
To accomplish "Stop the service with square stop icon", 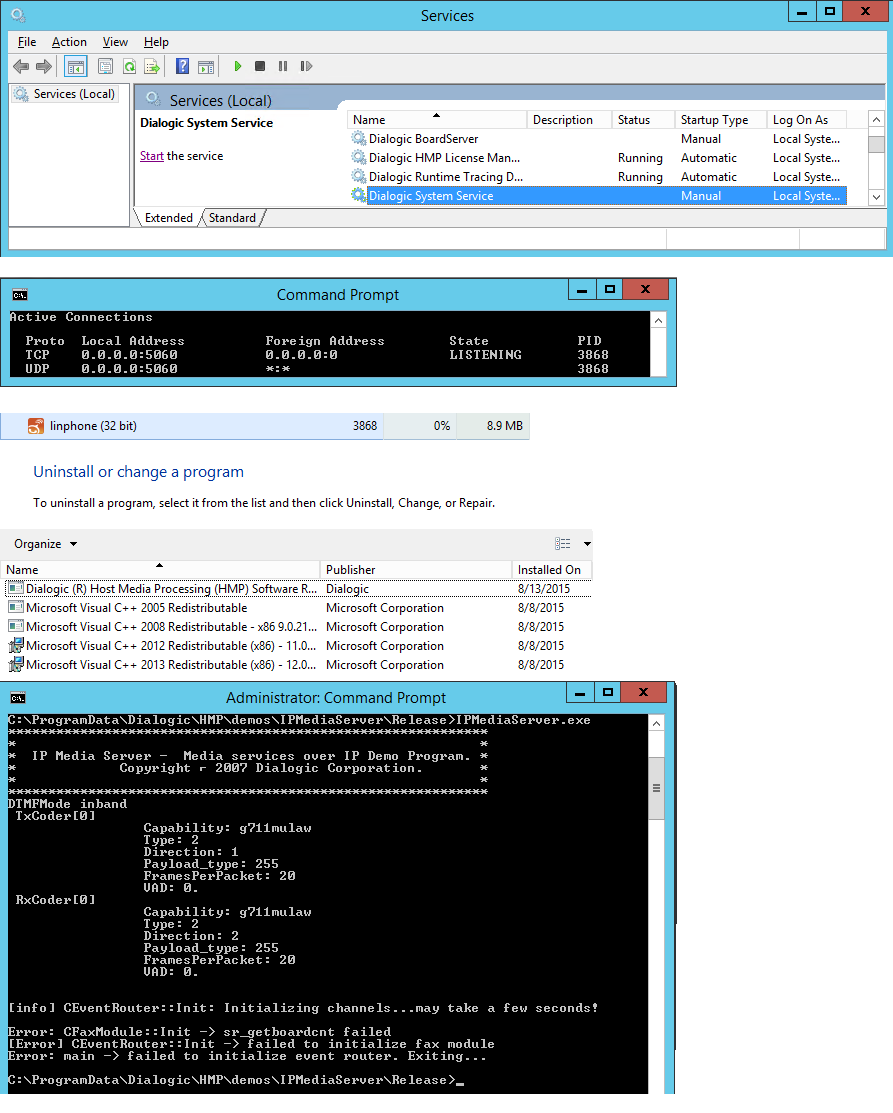I will (x=260, y=66).
